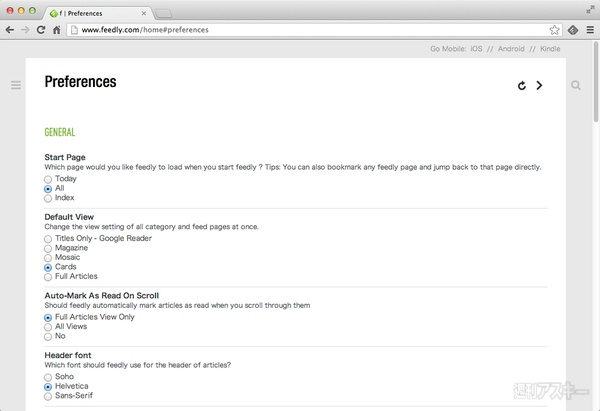This screenshot has width=600, height=411.
Task: Click the feedly search magnifier icon
Action: (x=576, y=85)
